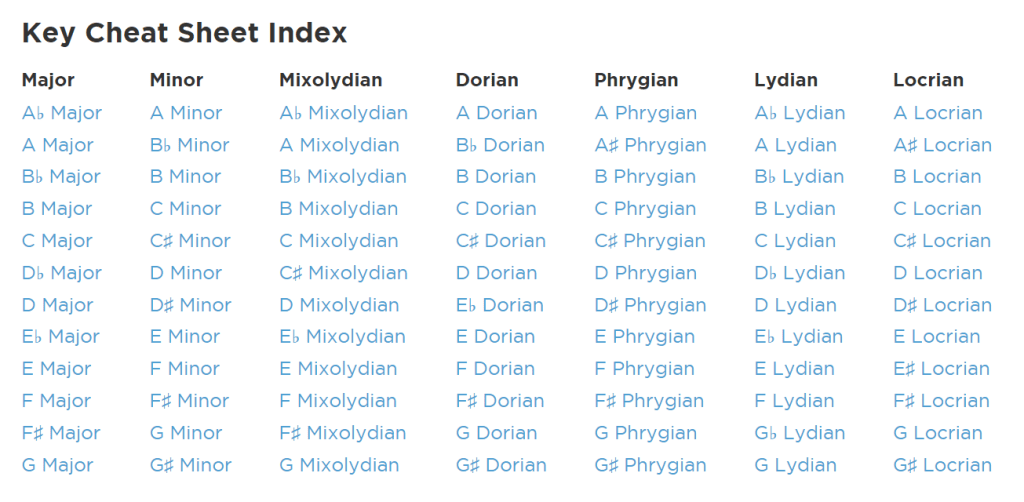
Task: Click the A♭ Mixolydian link
Action: (x=343, y=113)
